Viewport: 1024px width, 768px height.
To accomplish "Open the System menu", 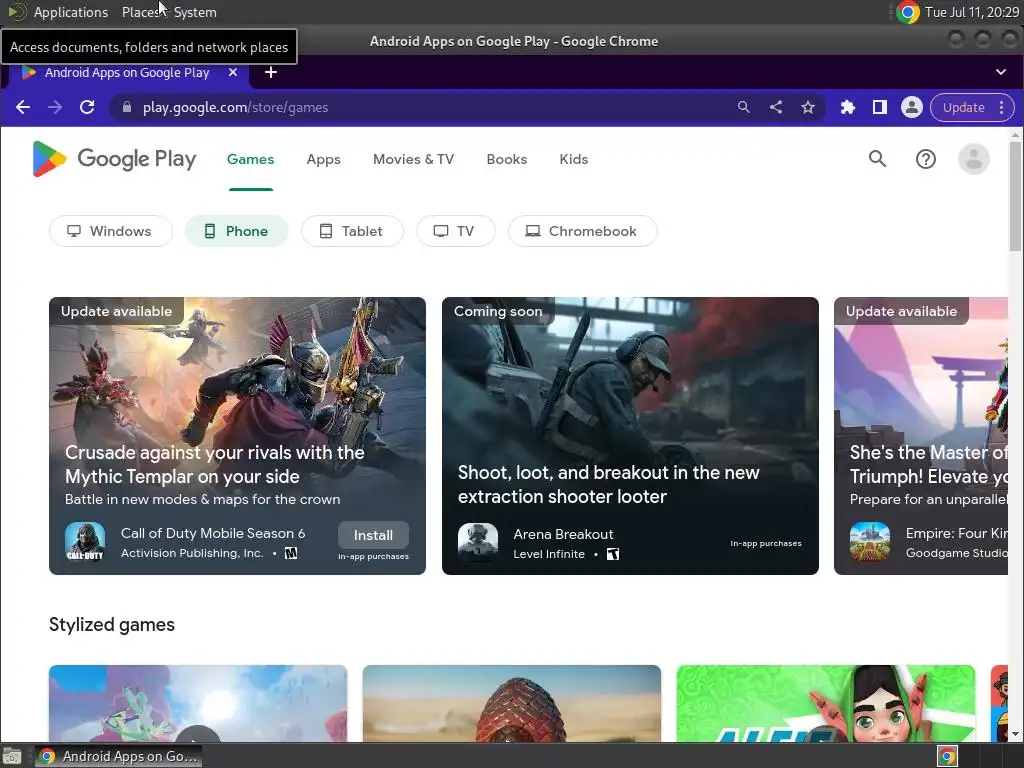I will pyautogui.click(x=195, y=12).
